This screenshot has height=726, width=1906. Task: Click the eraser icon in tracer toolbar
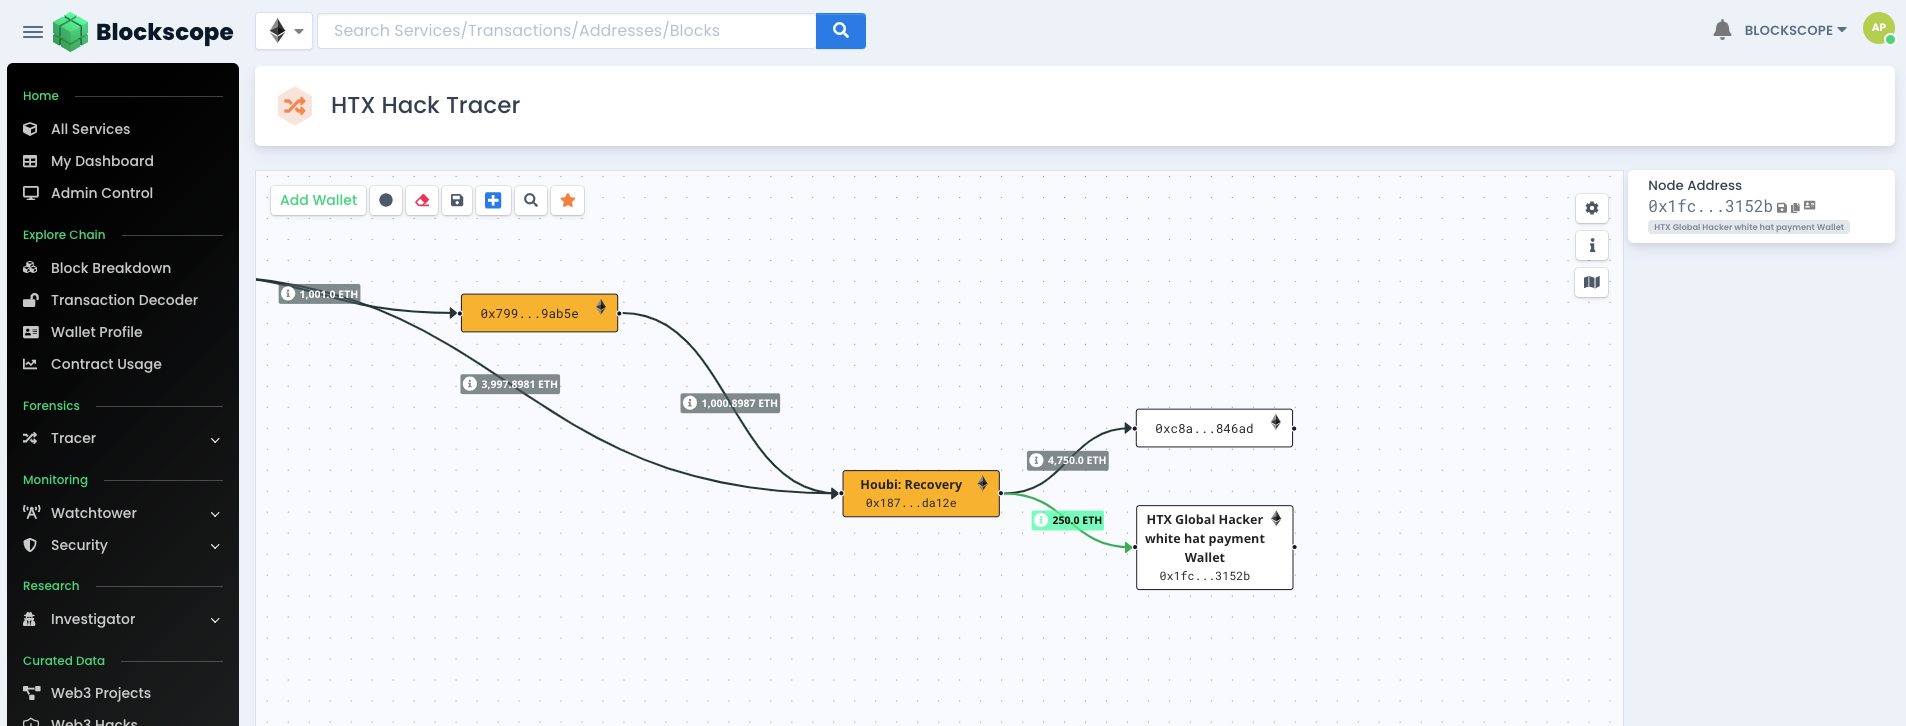pyautogui.click(x=422, y=201)
